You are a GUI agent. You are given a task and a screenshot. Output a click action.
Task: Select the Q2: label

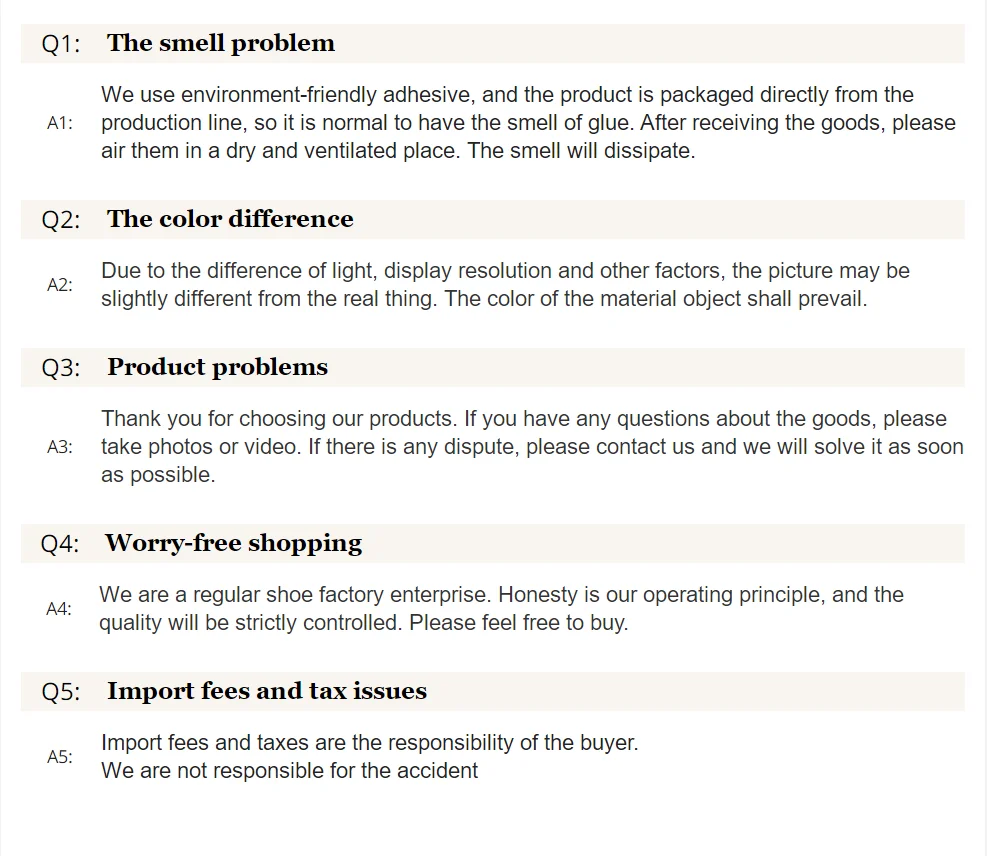click(60, 220)
